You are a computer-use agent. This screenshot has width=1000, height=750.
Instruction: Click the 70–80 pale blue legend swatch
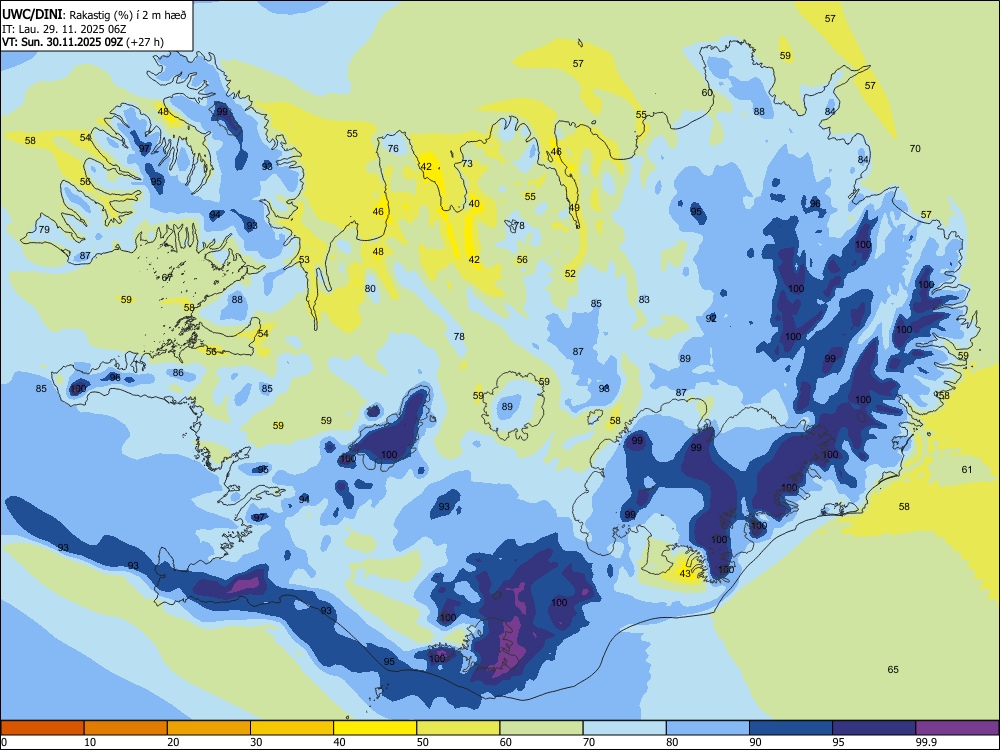624,728
